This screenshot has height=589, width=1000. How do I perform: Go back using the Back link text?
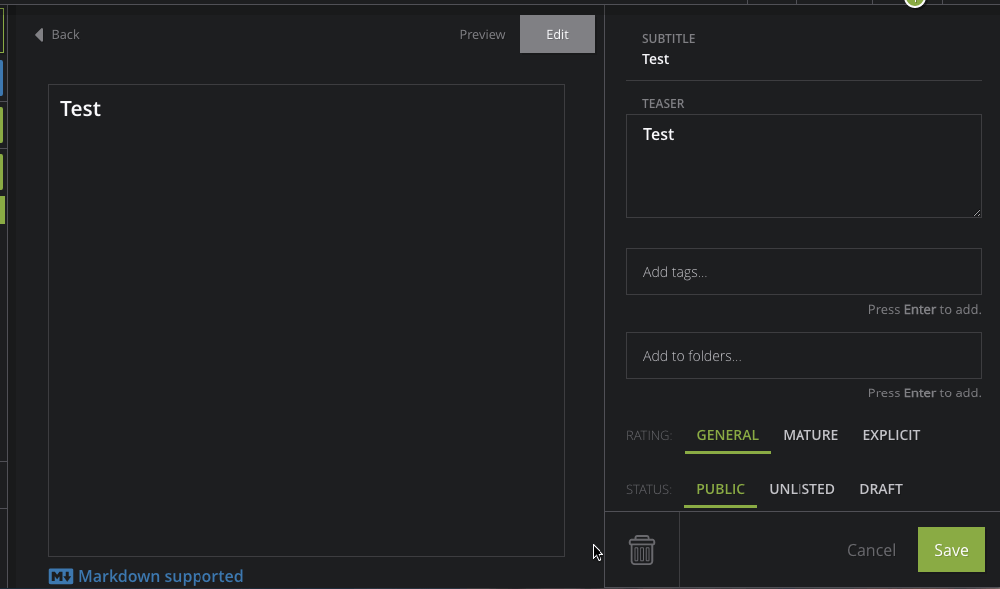(x=65, y=35)
